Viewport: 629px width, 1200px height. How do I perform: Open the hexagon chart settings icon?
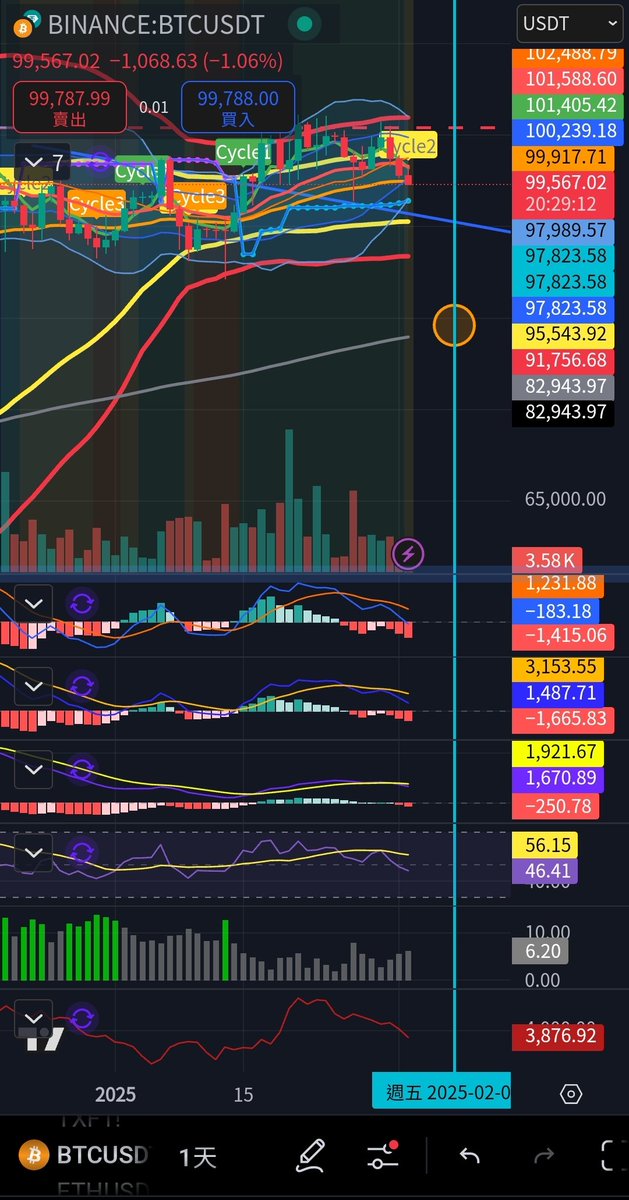(x=571, y=1094)
